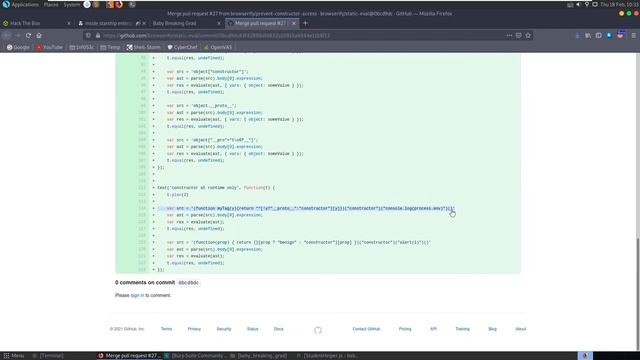Launch Firefox from the top panel icon
The image size is (640, 360).
[119, 4]
